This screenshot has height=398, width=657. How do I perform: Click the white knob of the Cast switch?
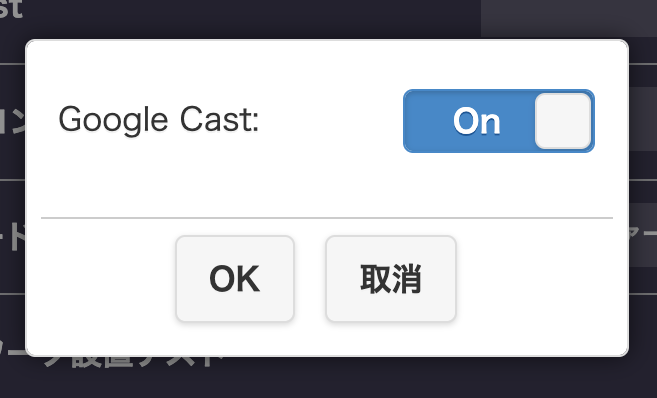[563, 121]
